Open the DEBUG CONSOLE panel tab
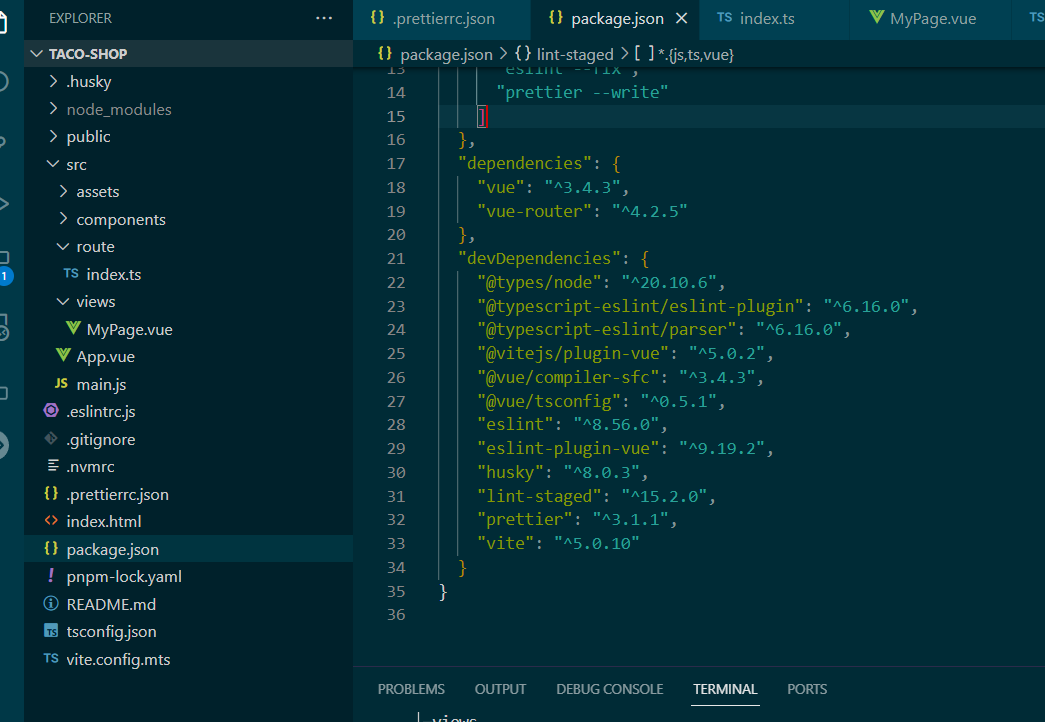The width and height of the screenshot is (1045, 722). point(610,689)
